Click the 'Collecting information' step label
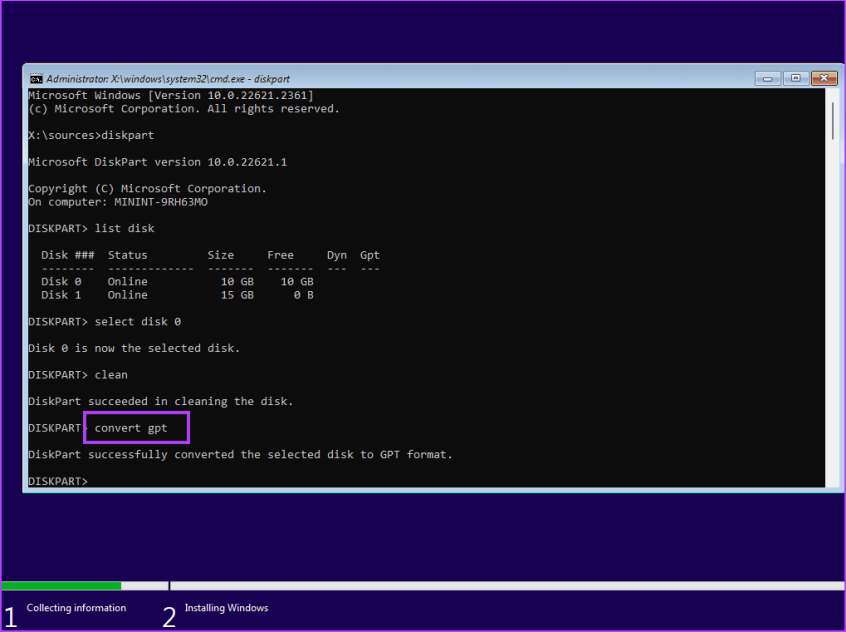Image resolution: width=846 pixels, height=632 pixels. [x=76, y=608]
